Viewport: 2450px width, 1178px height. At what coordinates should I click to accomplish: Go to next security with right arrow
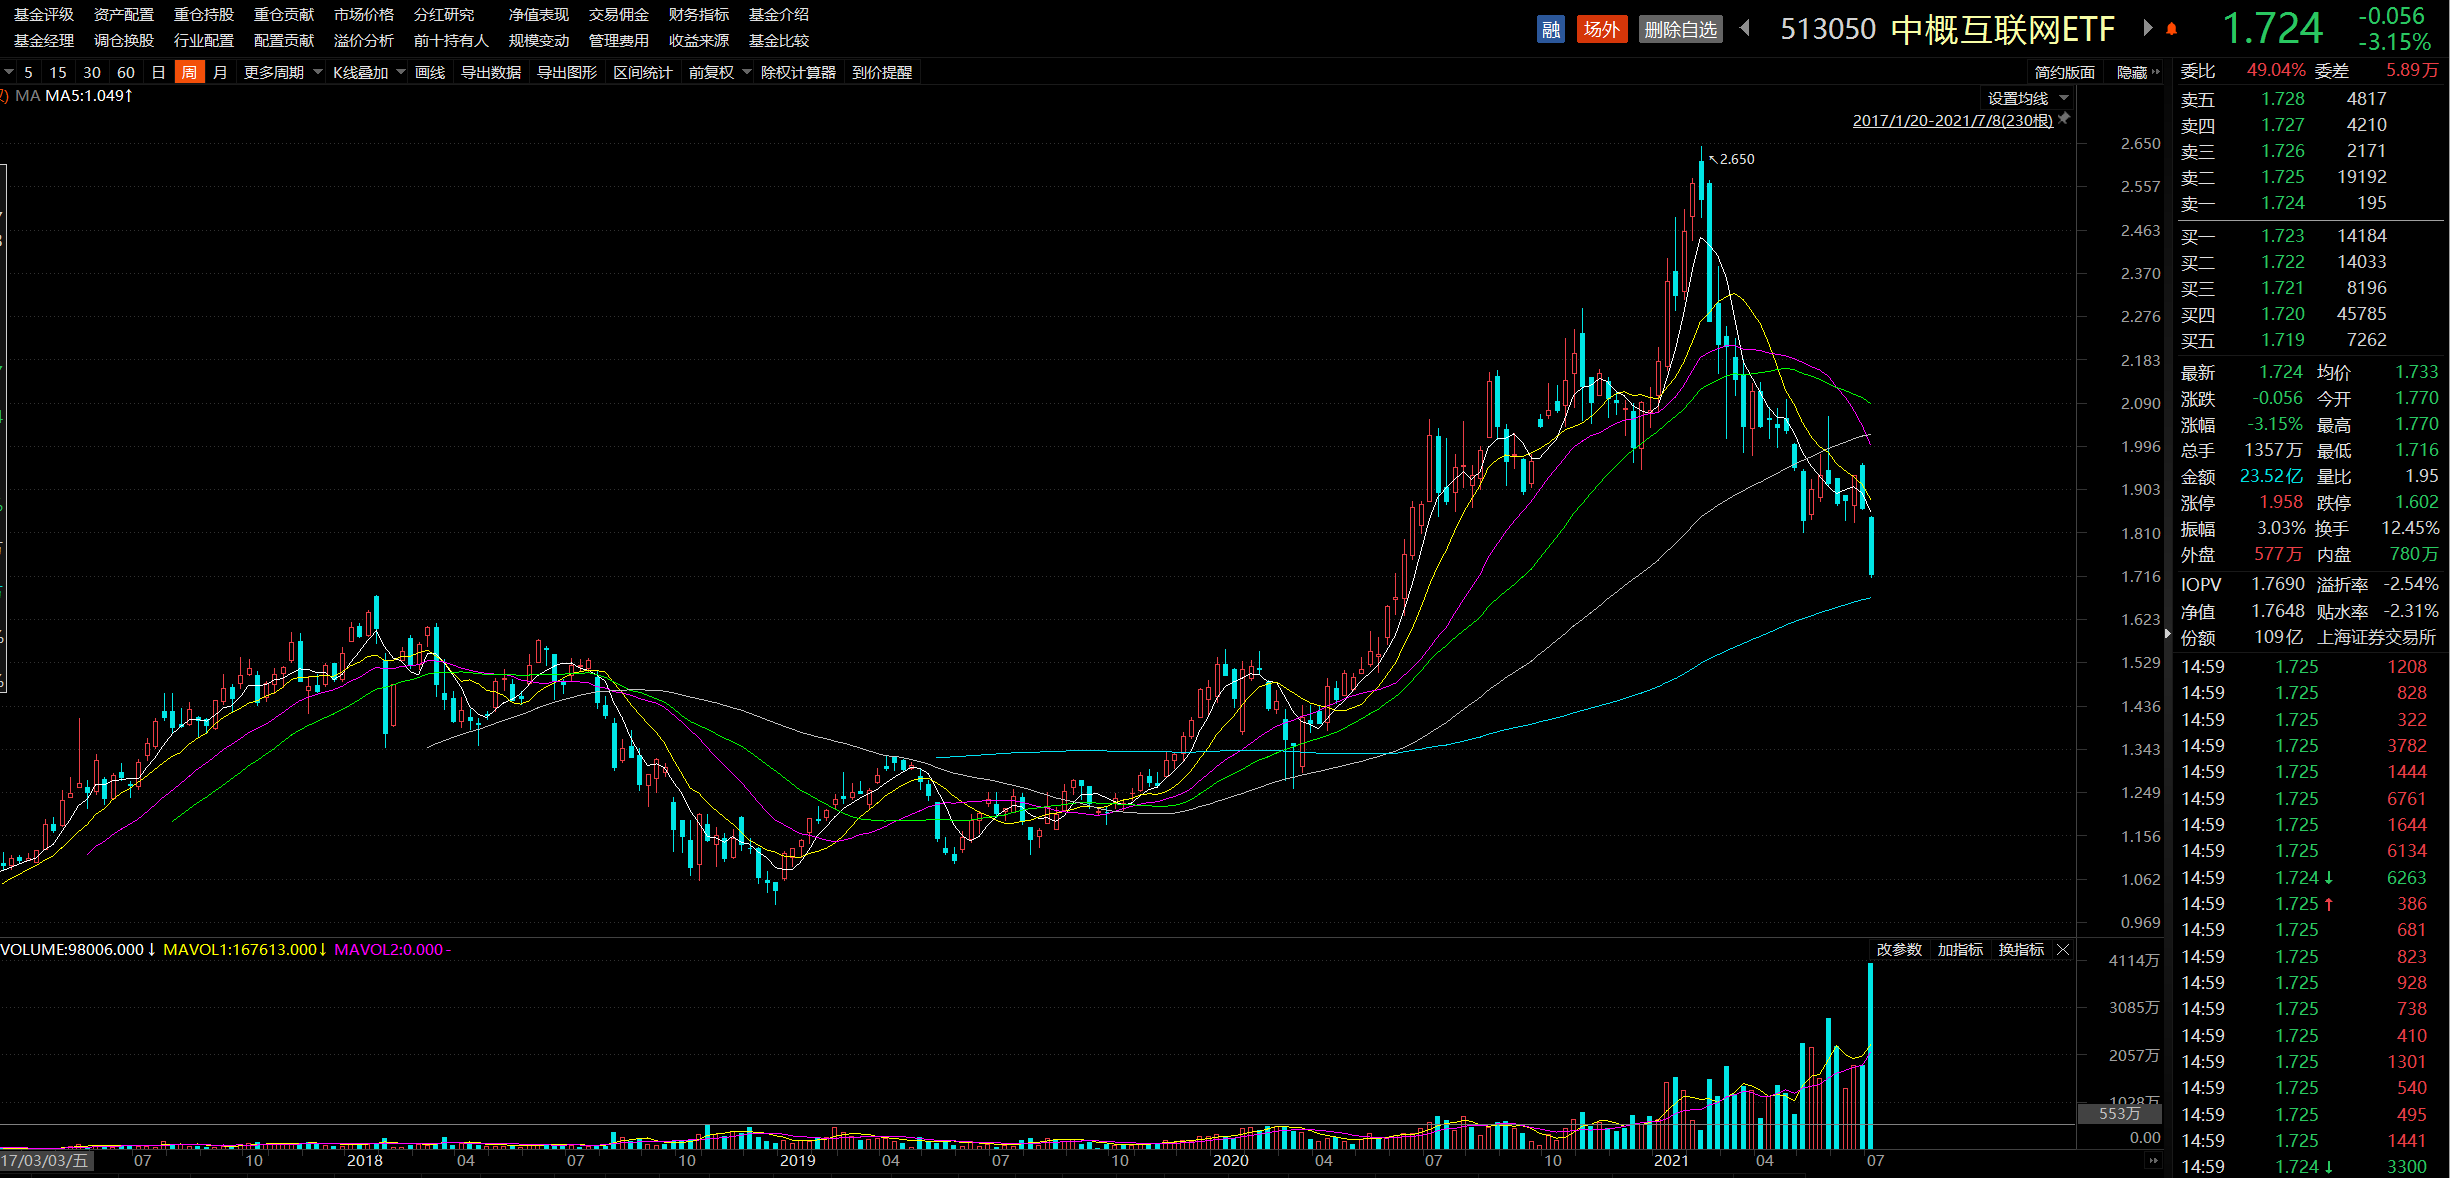coord(2147,28)
